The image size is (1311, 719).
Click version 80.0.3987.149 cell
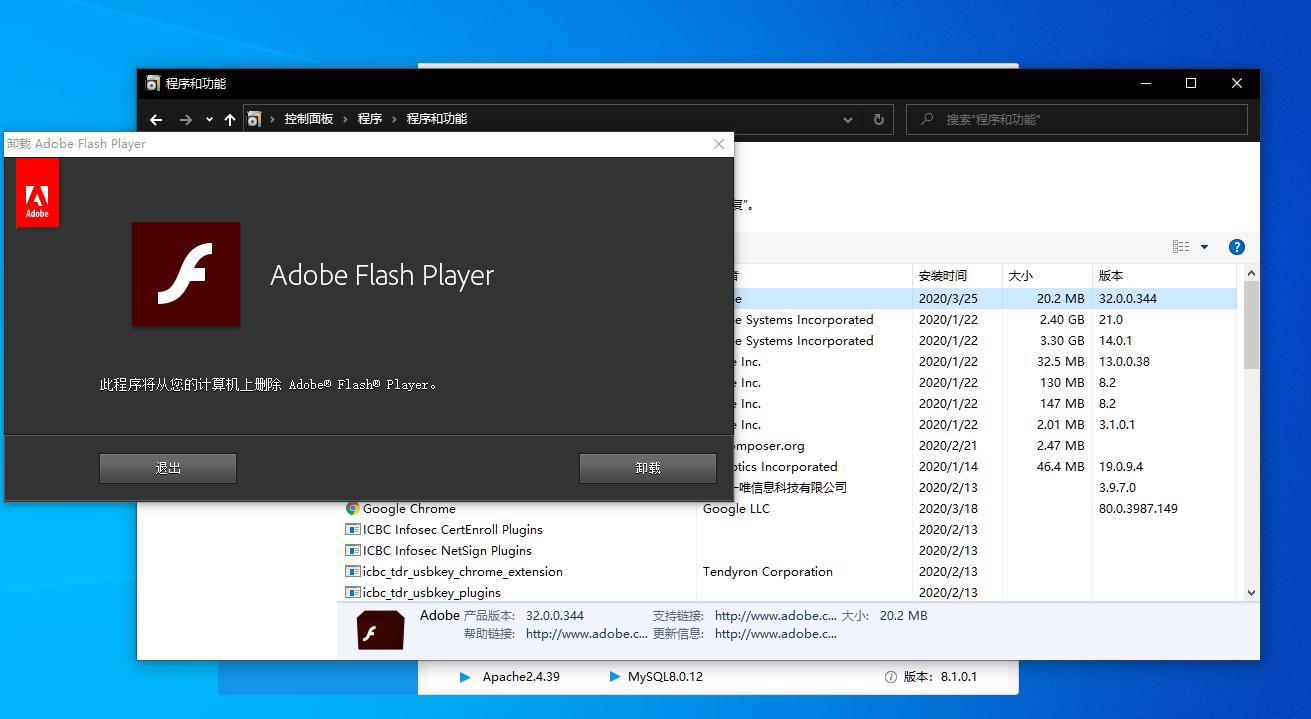tap(1138, 509)
